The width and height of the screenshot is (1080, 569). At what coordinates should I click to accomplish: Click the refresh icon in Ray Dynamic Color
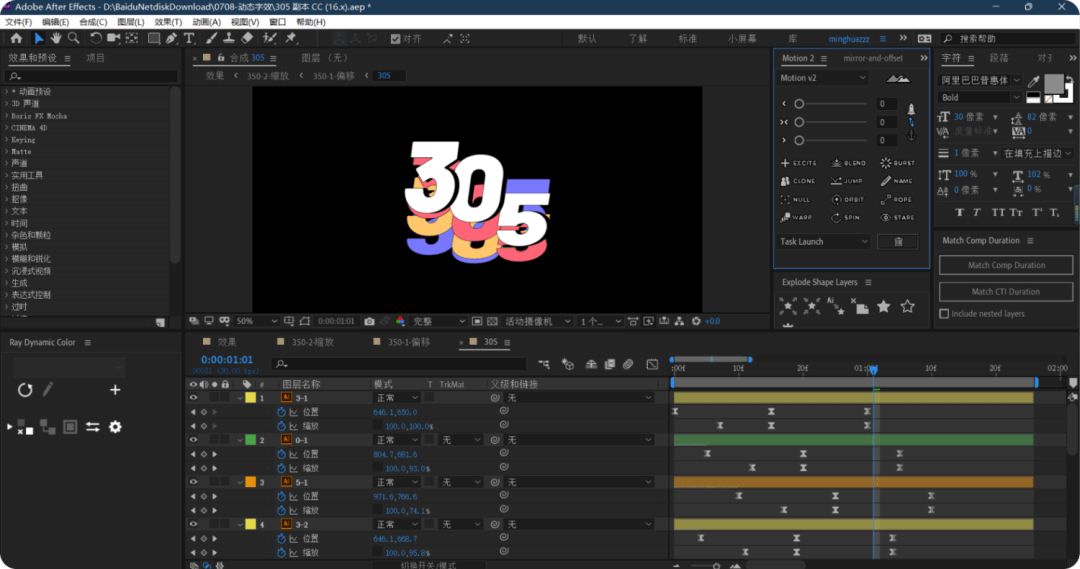25,390
